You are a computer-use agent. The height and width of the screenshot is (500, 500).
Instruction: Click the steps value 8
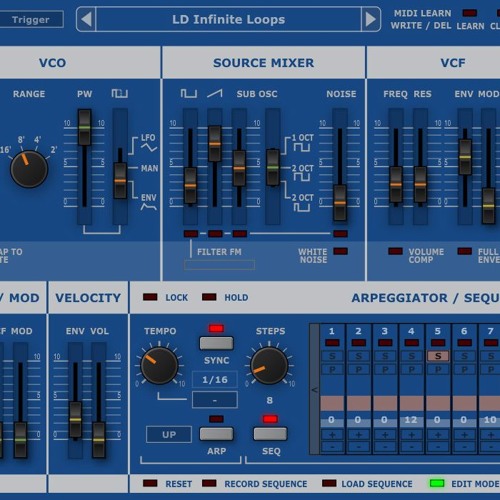tap(269, 400)
